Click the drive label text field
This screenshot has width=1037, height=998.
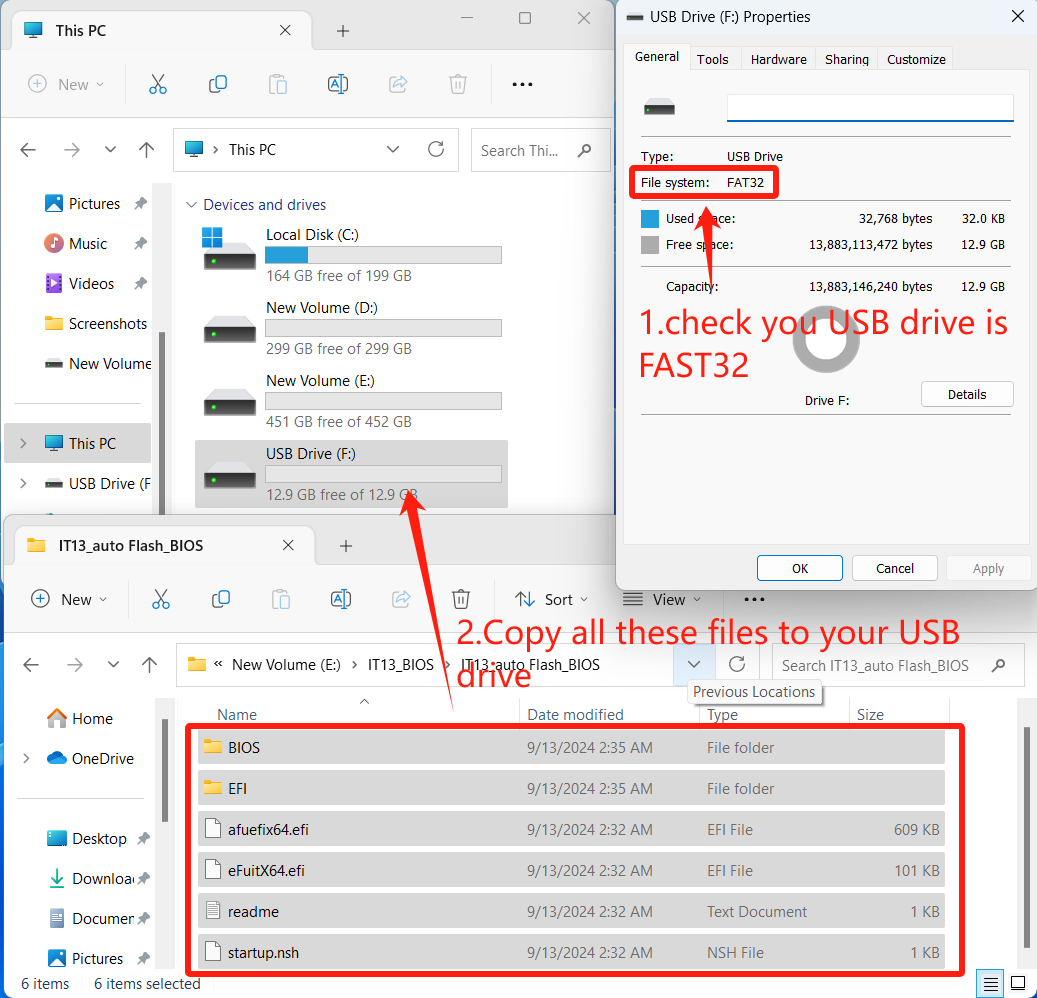(869, 108)
